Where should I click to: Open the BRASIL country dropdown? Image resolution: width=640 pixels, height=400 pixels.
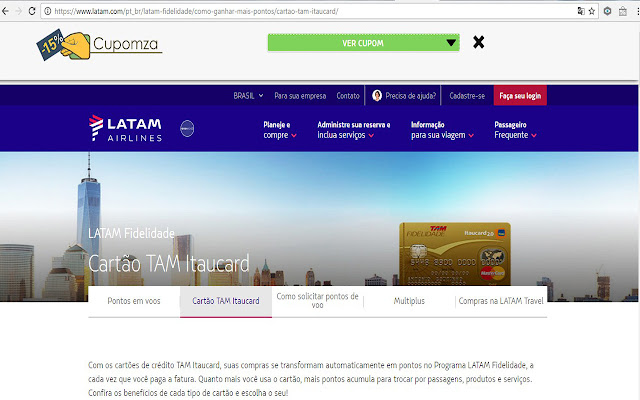pyautogui.click(x=248, y=96)
